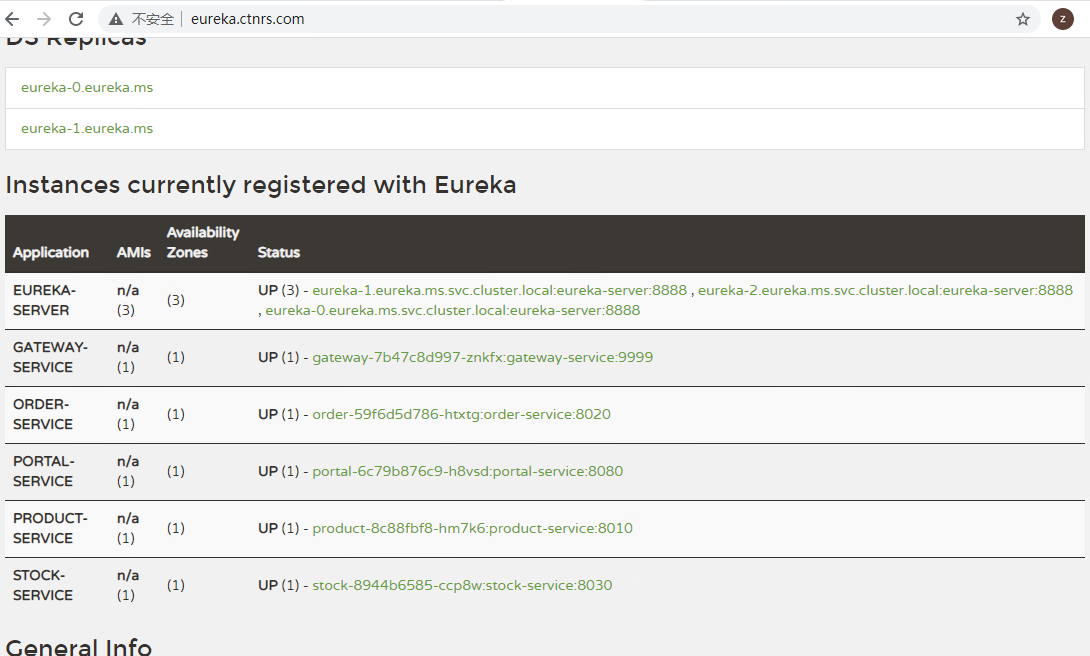Image resolution: width=1090 pixels, height=656 pixels.
Task: Click the AMIs column header
Action: pos(133,252)
